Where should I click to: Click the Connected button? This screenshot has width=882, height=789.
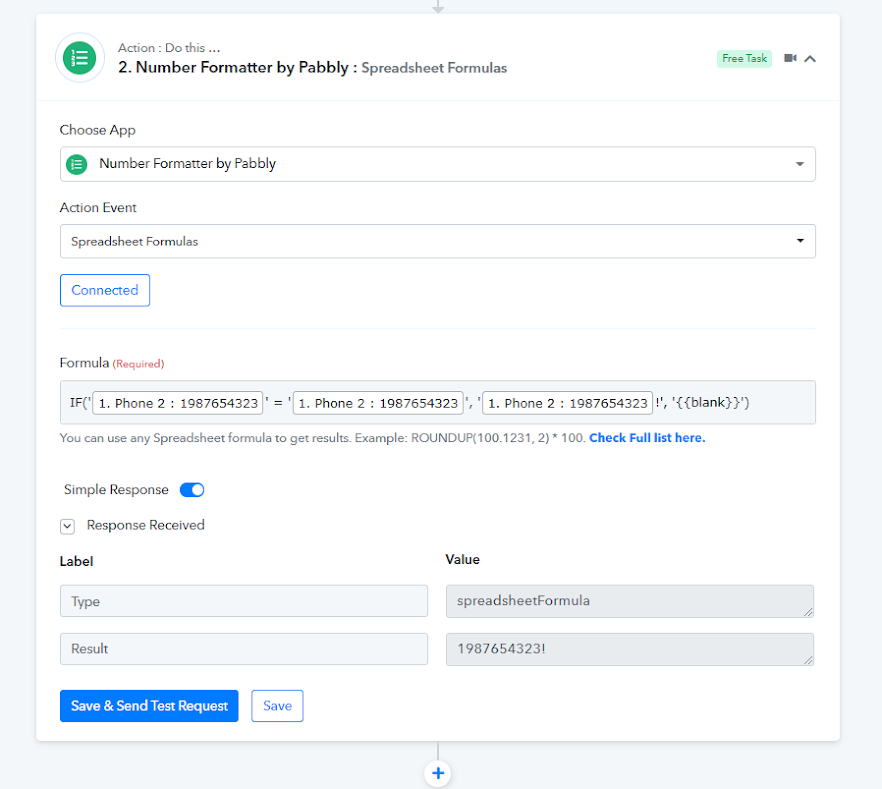(105, 290)
